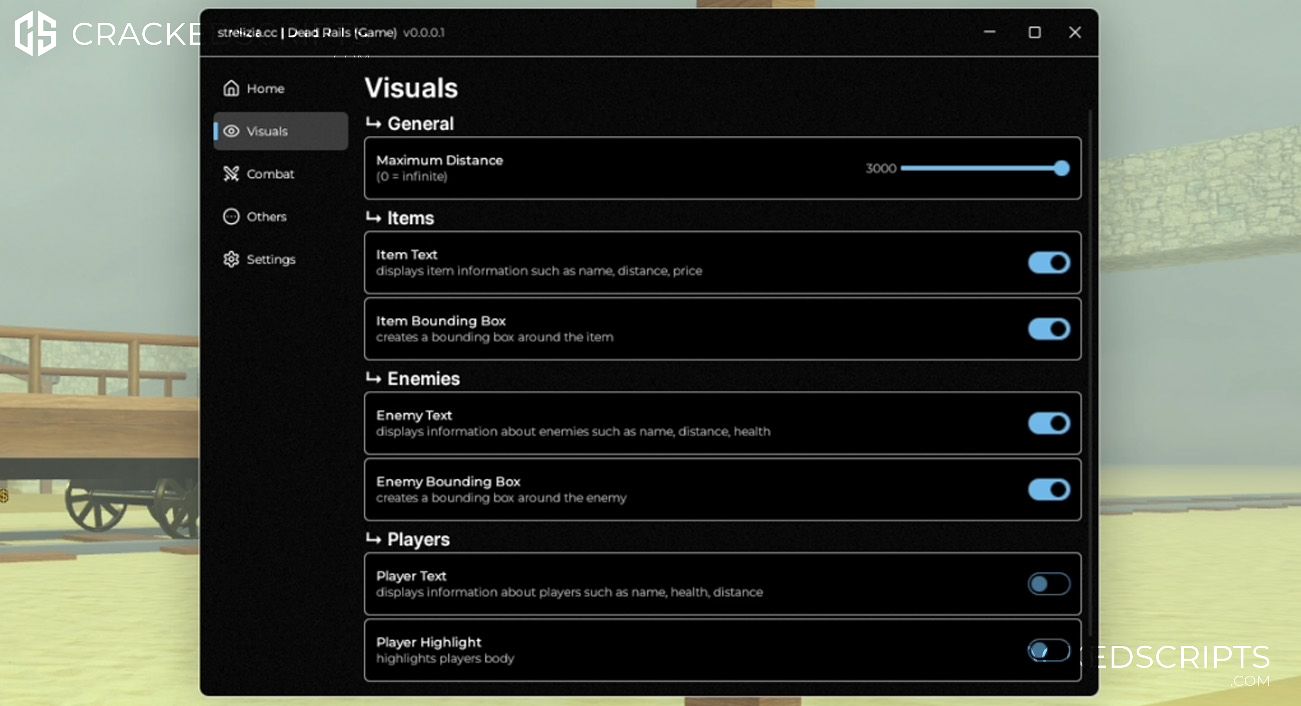1301x706 pixels.
Task: Click the v0.0.0.1 version text
Action: 423,32
